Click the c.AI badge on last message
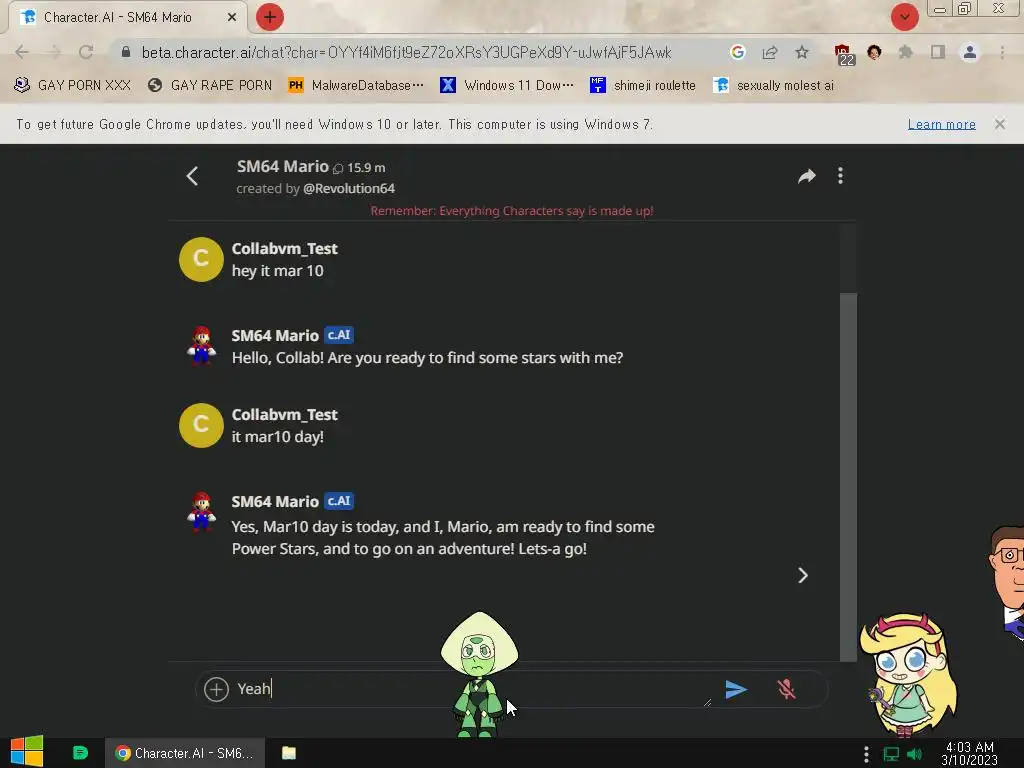Viewport: 1024px width, 768px height. [339, 501]
